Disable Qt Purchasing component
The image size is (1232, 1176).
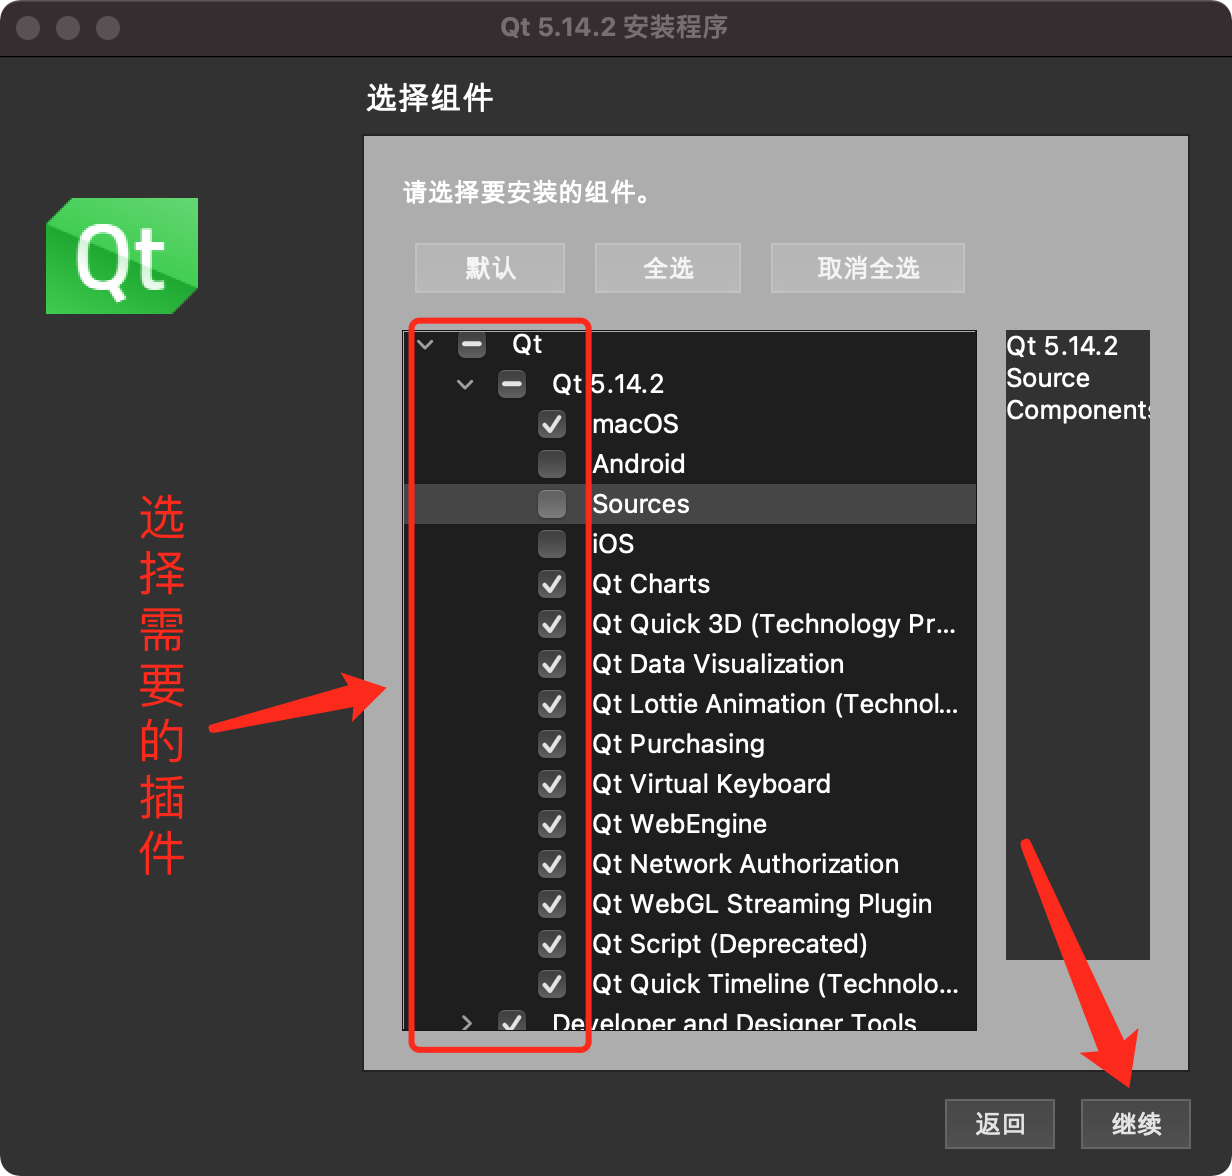click(x=552, y=744)
